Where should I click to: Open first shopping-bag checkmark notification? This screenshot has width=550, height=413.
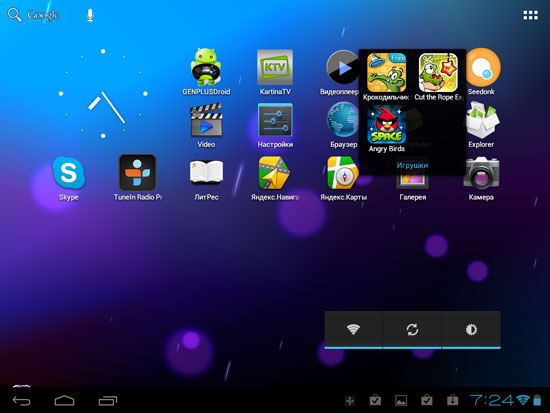(x=375, y=400)
